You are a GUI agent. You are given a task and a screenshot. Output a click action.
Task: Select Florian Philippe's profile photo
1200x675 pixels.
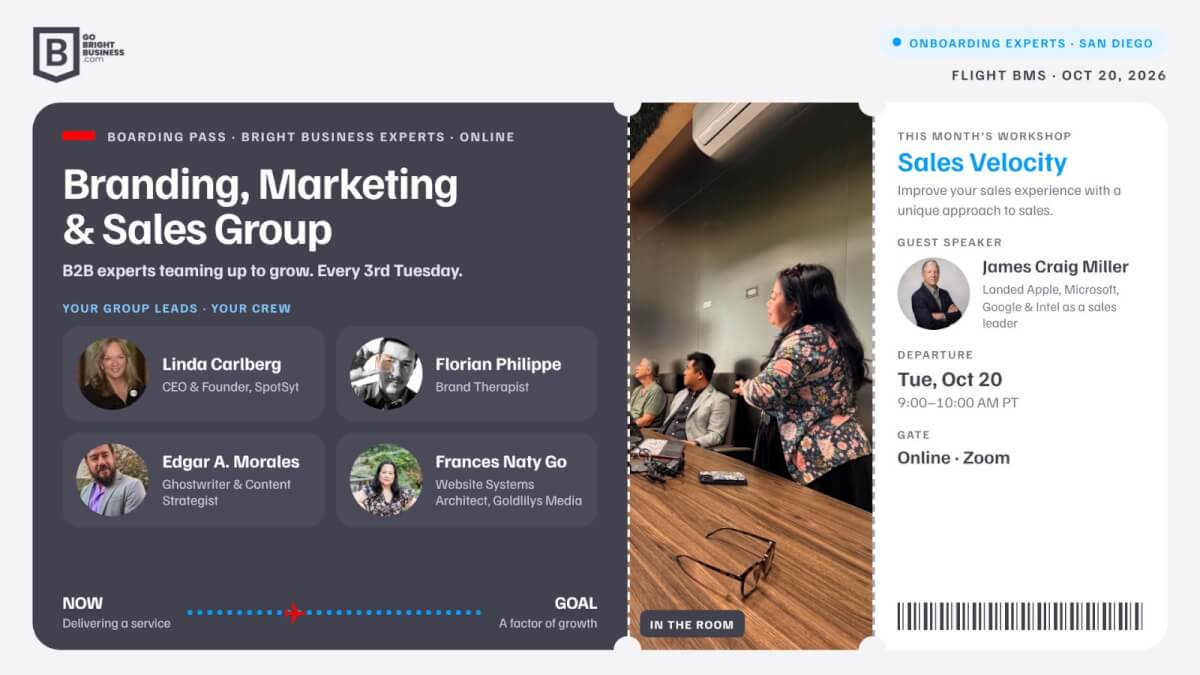(x=386, y=373)
